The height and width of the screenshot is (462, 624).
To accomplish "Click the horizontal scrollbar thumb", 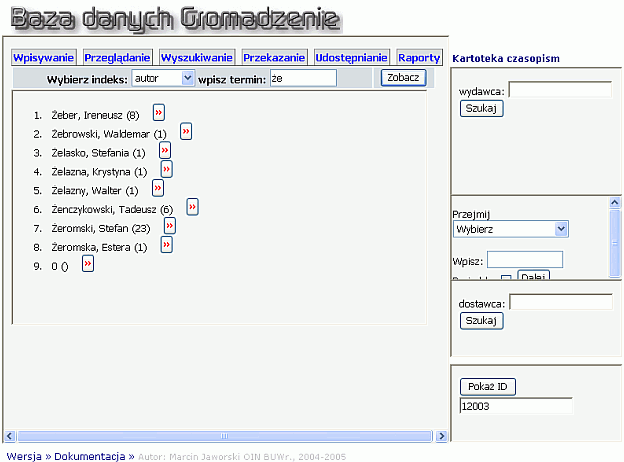I will 225,436.
